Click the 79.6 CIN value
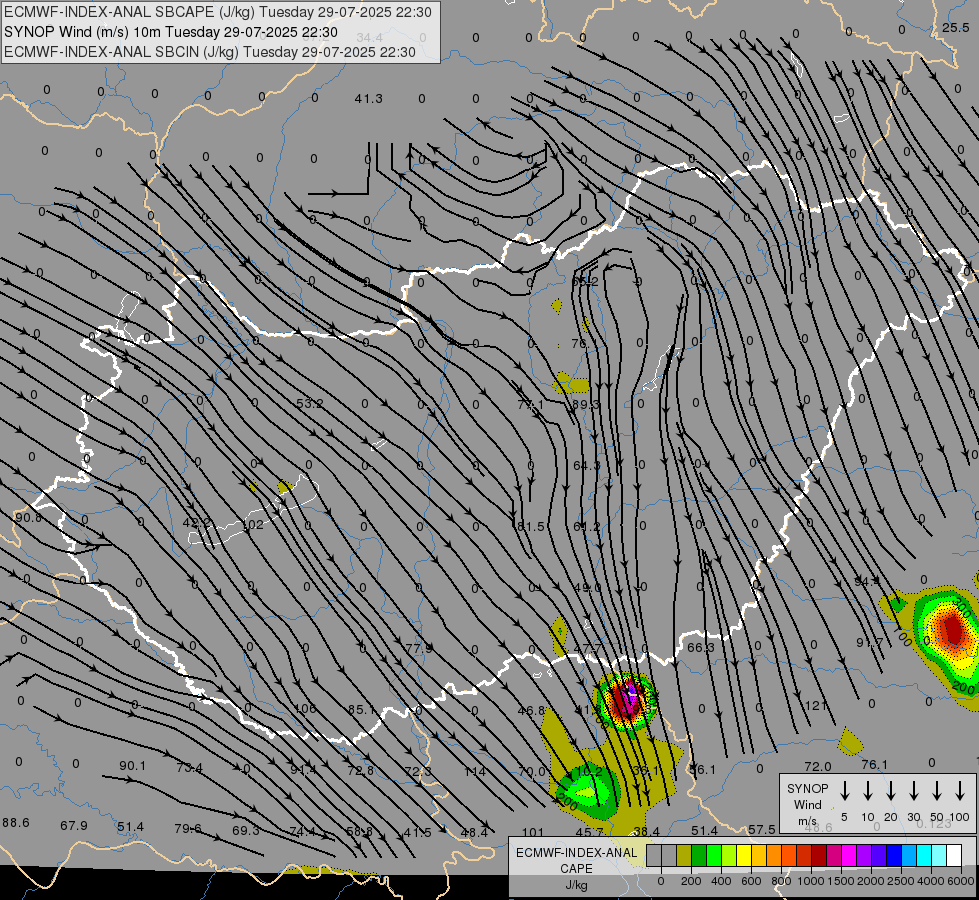Screen dimensions: 979x900 [x=188, y=829]
